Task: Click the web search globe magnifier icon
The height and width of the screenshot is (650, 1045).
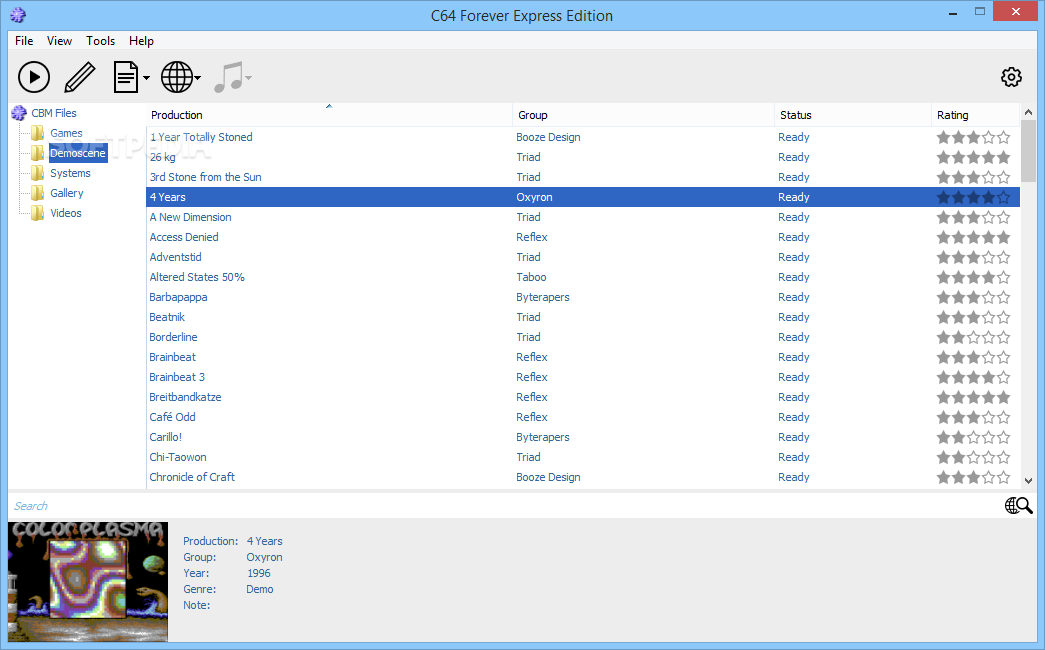Action: pos(1018,506)
